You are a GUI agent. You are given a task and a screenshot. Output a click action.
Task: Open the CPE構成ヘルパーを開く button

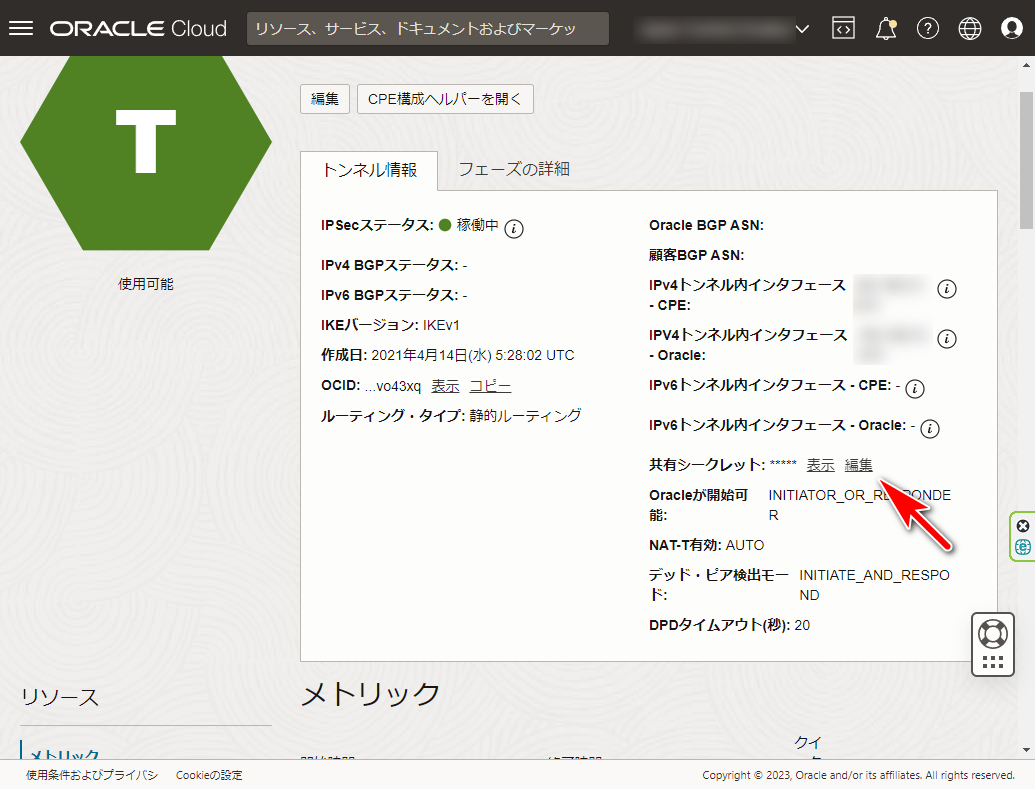pyautogui.click(x=445, y=99)
